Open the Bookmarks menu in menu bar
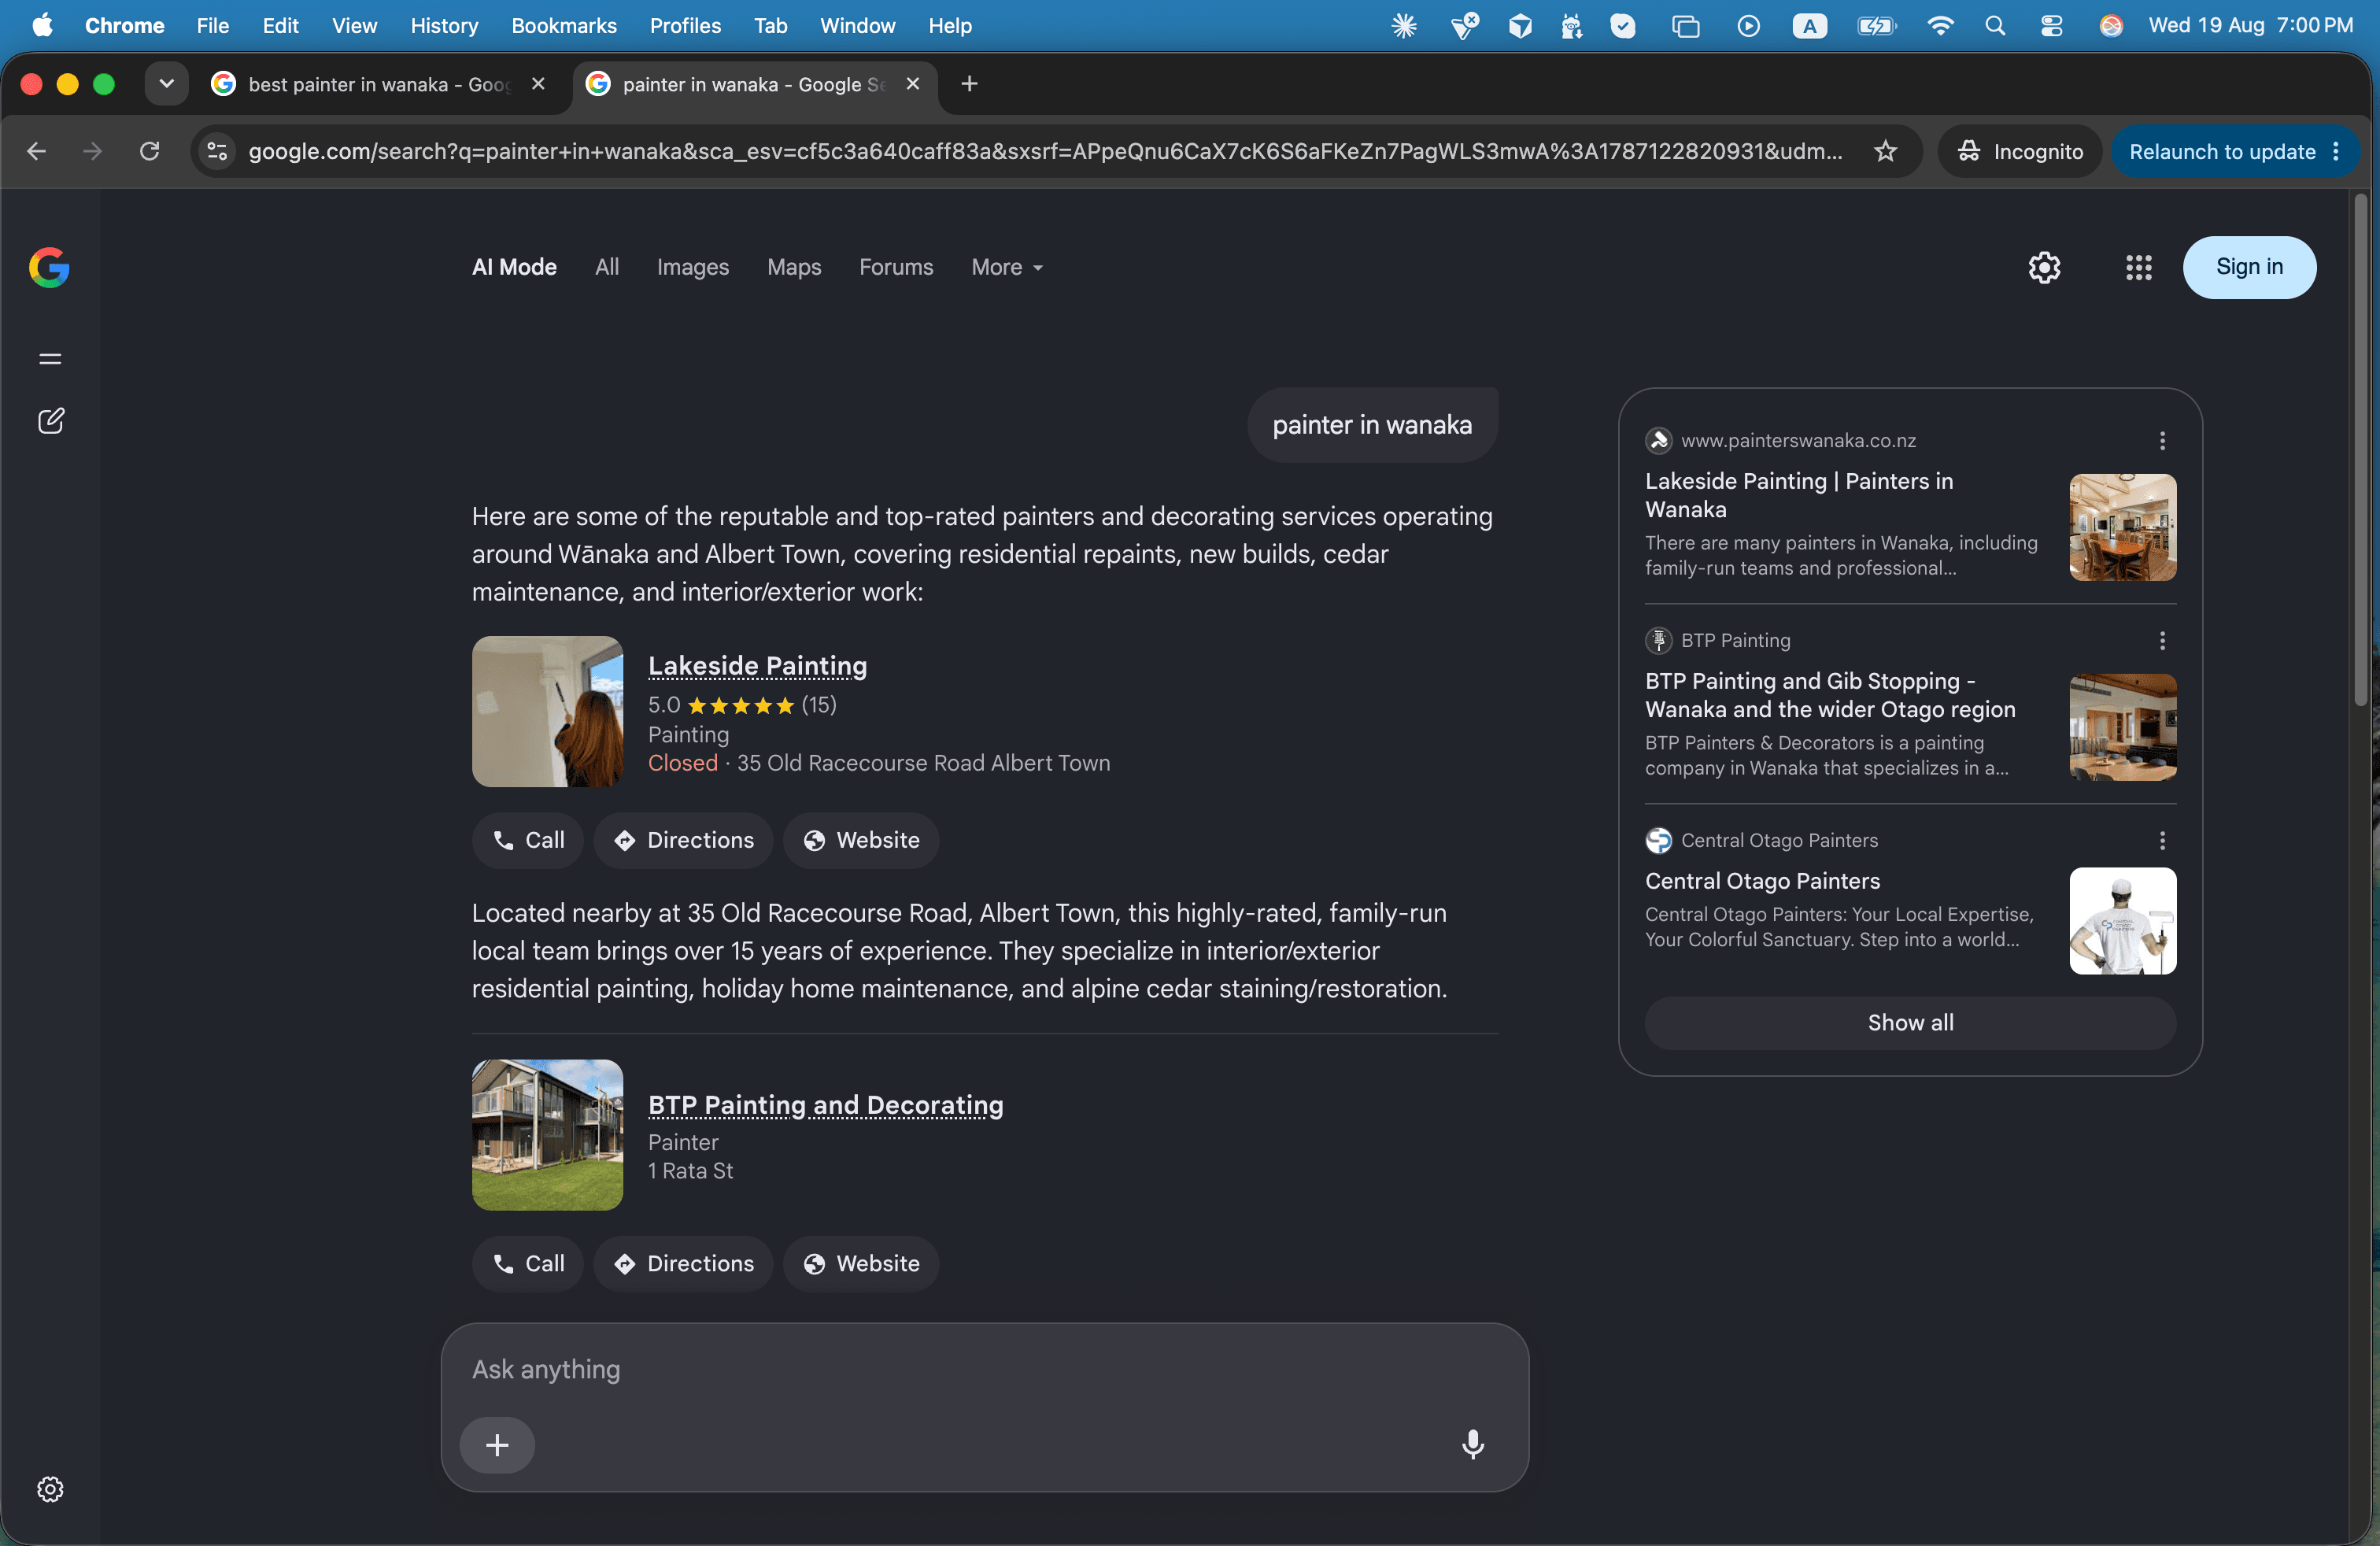2380x1546 pixels. tap(564, 26)
